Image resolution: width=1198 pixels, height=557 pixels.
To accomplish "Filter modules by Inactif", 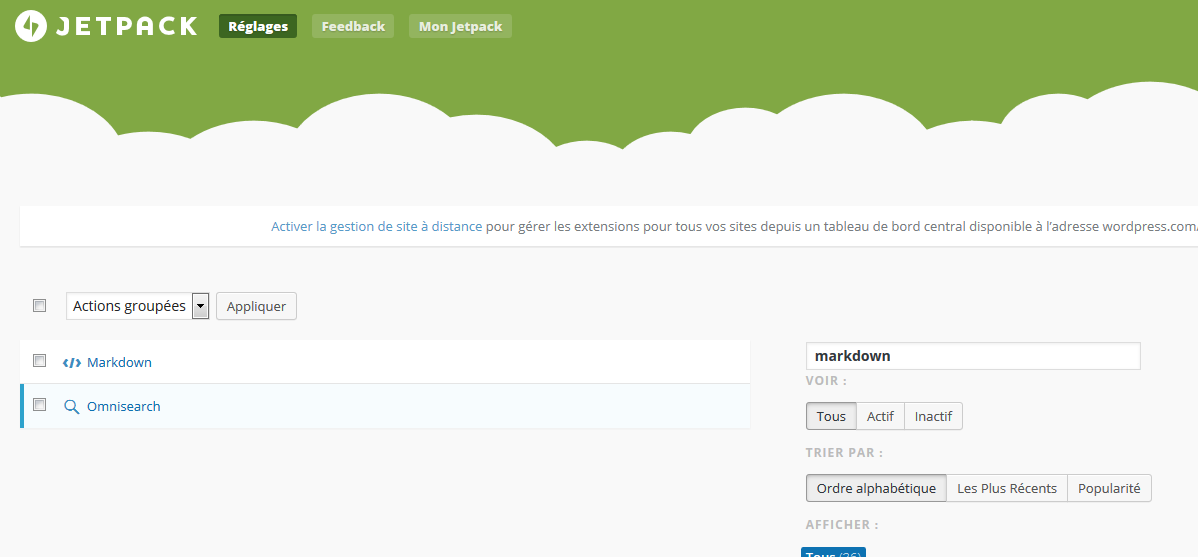I will pyautogui.click(x=934, y=416).
